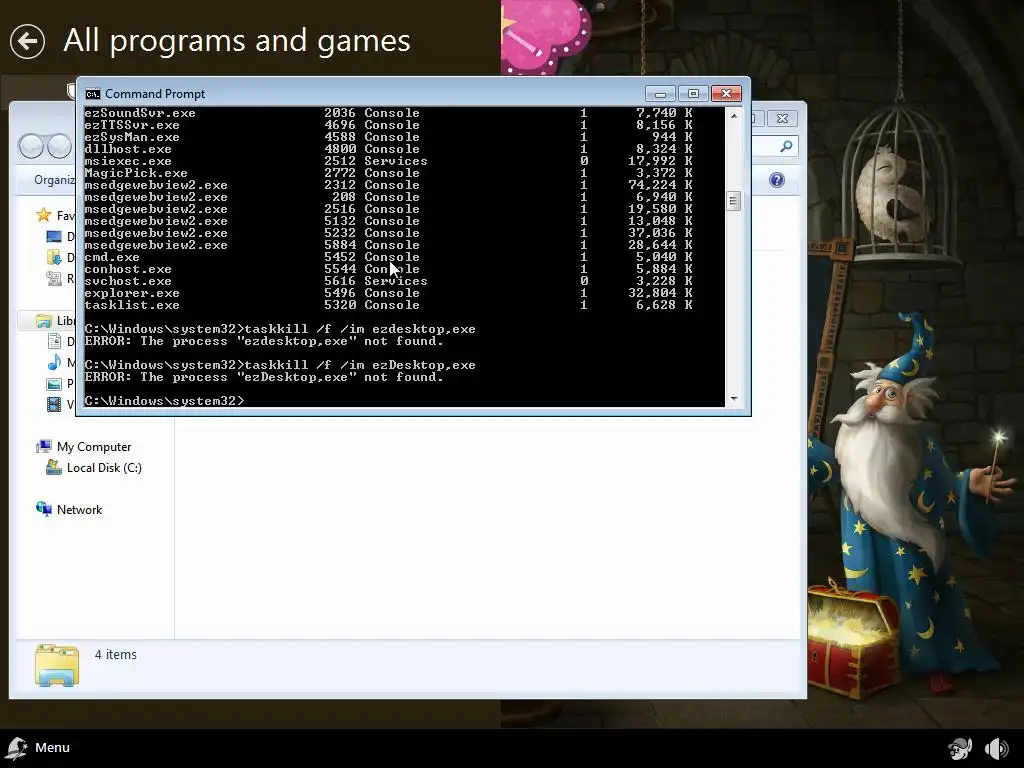Click the final C:\Windows\system32> prompt line
This screenshot has width=1024, height=768.
tap(164, 401)
